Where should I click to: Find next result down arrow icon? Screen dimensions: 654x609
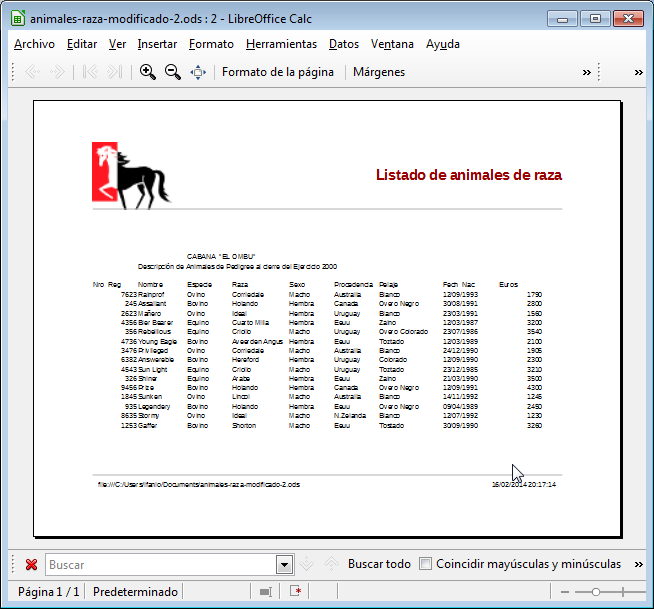pos(307,564)
